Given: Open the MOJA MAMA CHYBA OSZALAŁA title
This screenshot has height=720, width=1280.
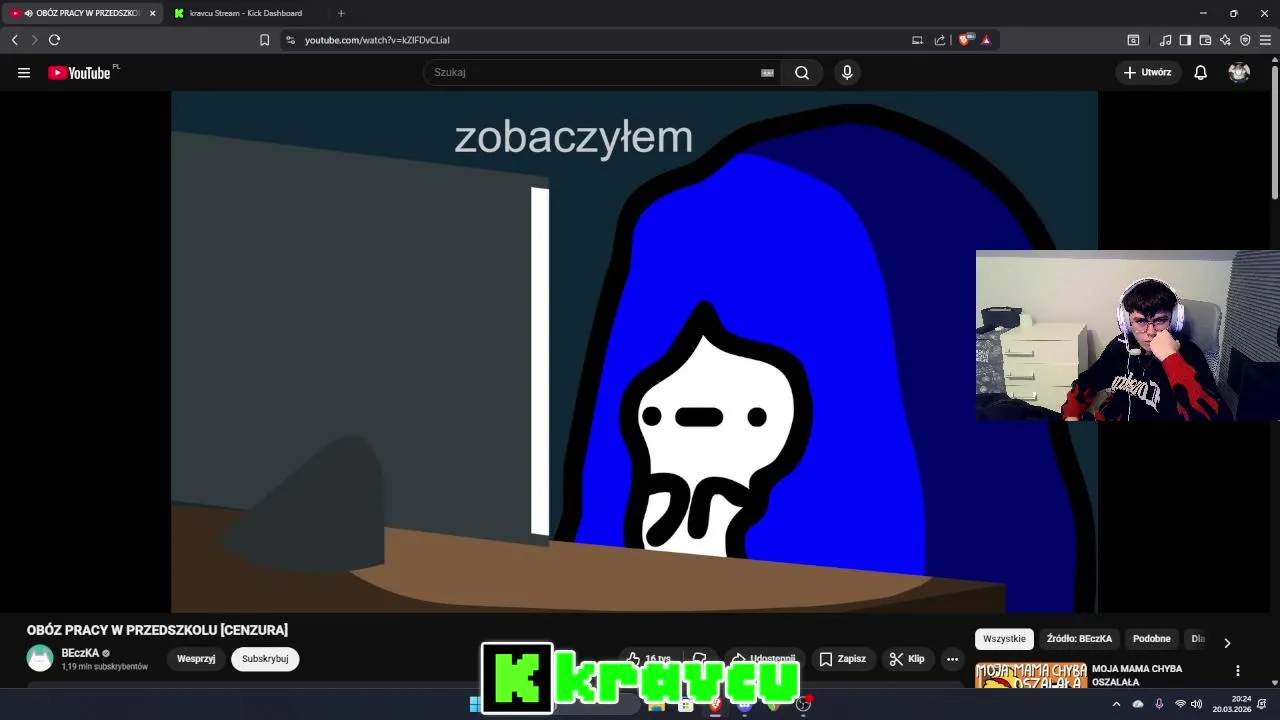Looking at the screenshot, I should pyautogui.click(x=1137, y=675).
